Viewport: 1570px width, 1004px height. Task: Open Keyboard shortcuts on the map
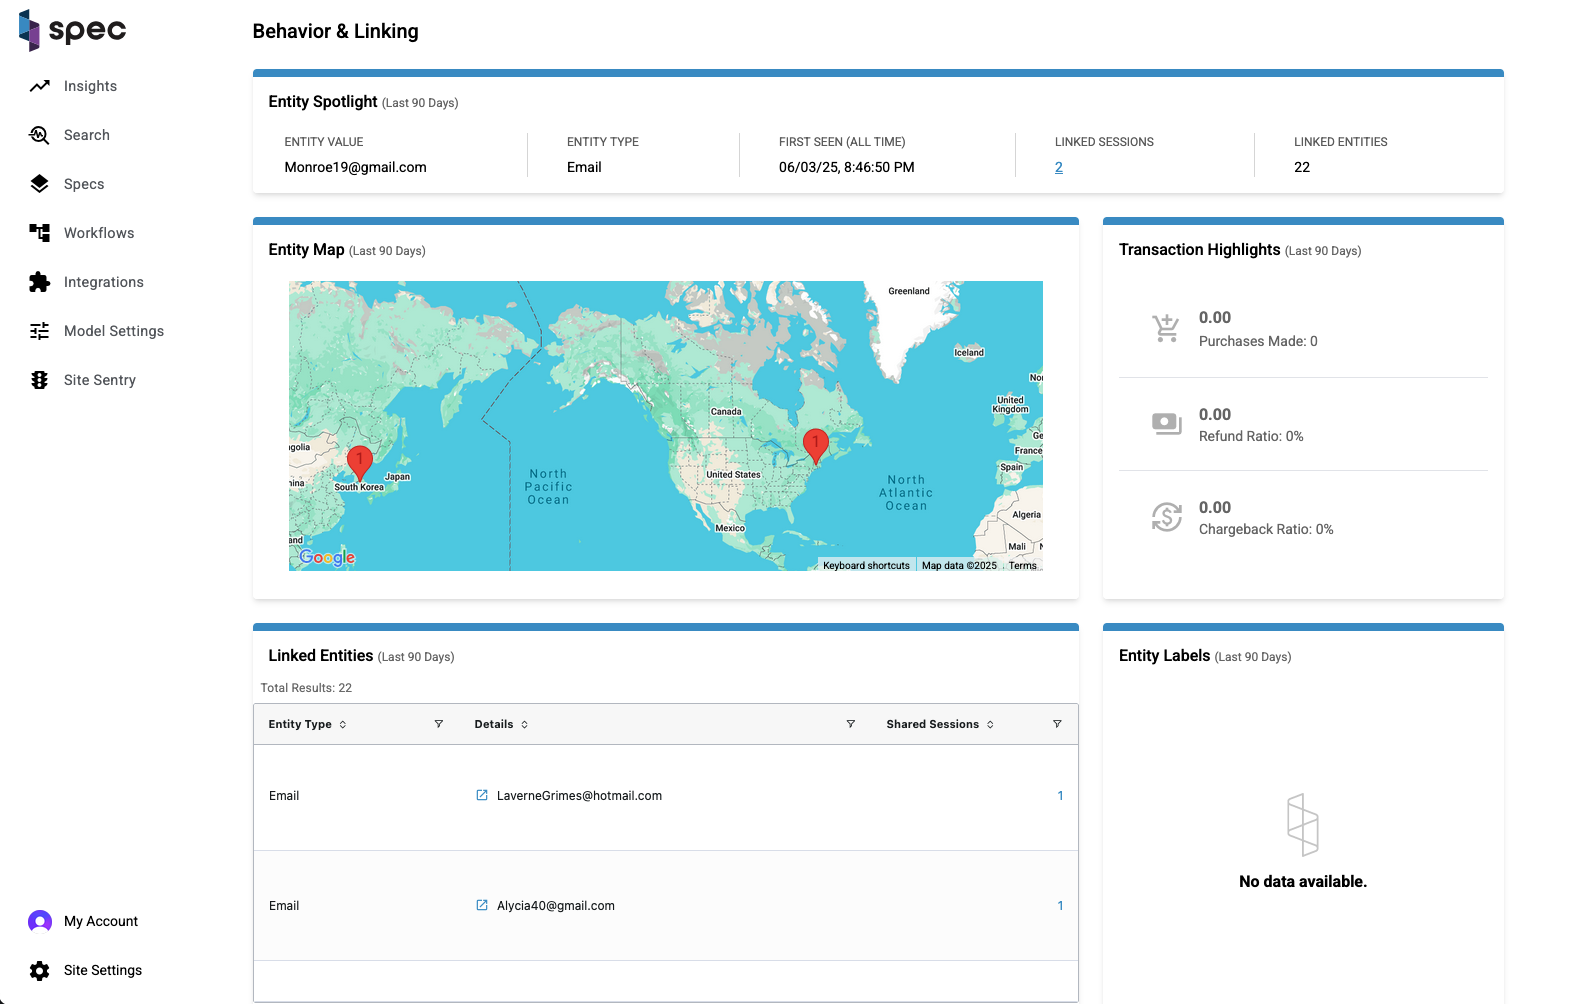866,565
